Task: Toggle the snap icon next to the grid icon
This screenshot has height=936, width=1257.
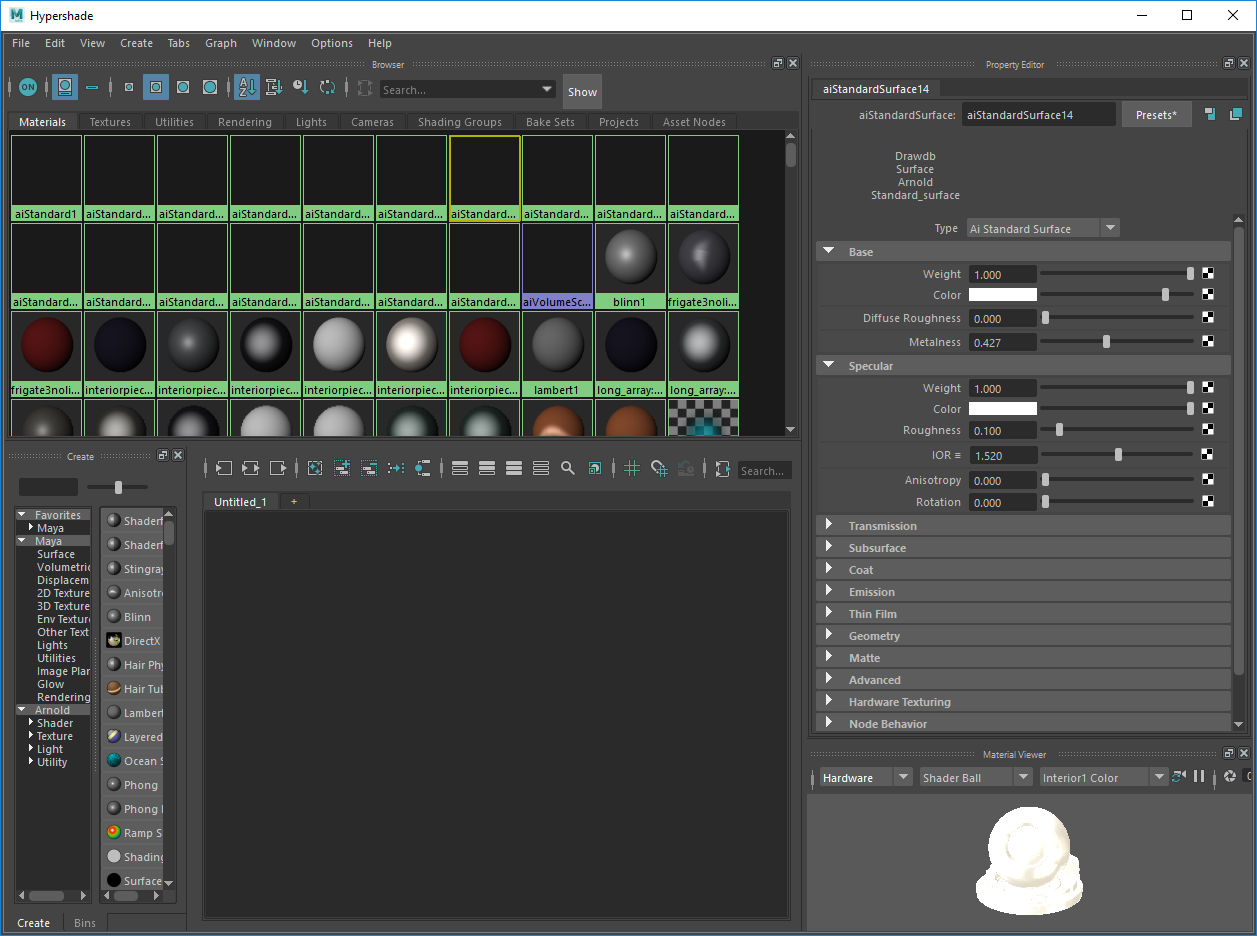Action: click(x=659, y=469)
